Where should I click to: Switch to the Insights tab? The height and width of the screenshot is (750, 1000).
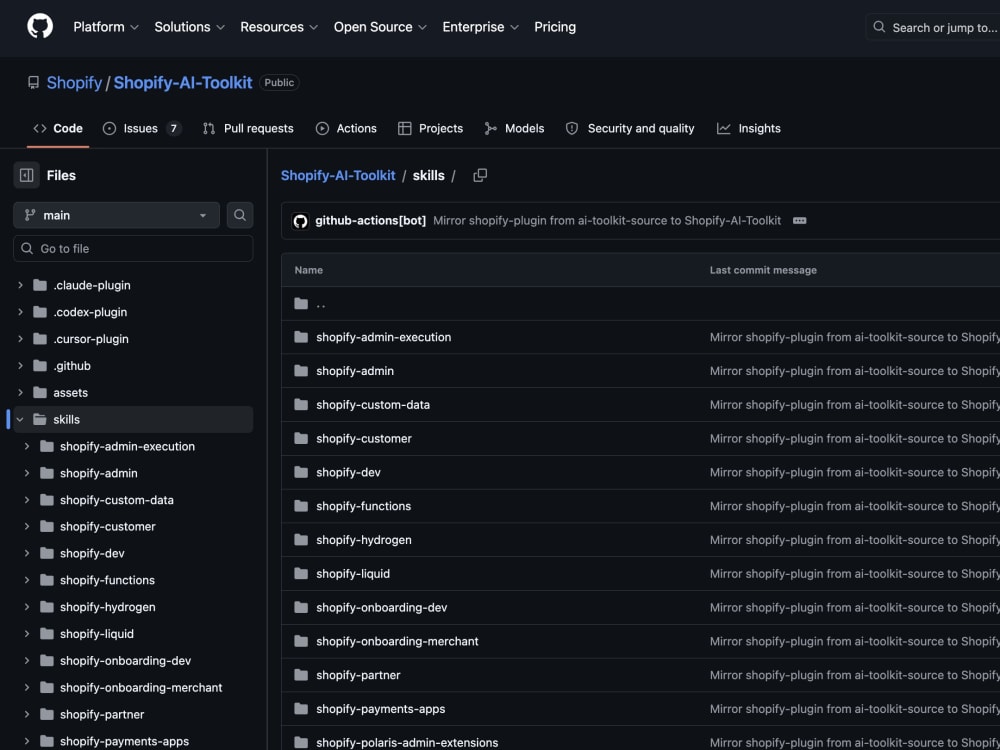[749, 128]
